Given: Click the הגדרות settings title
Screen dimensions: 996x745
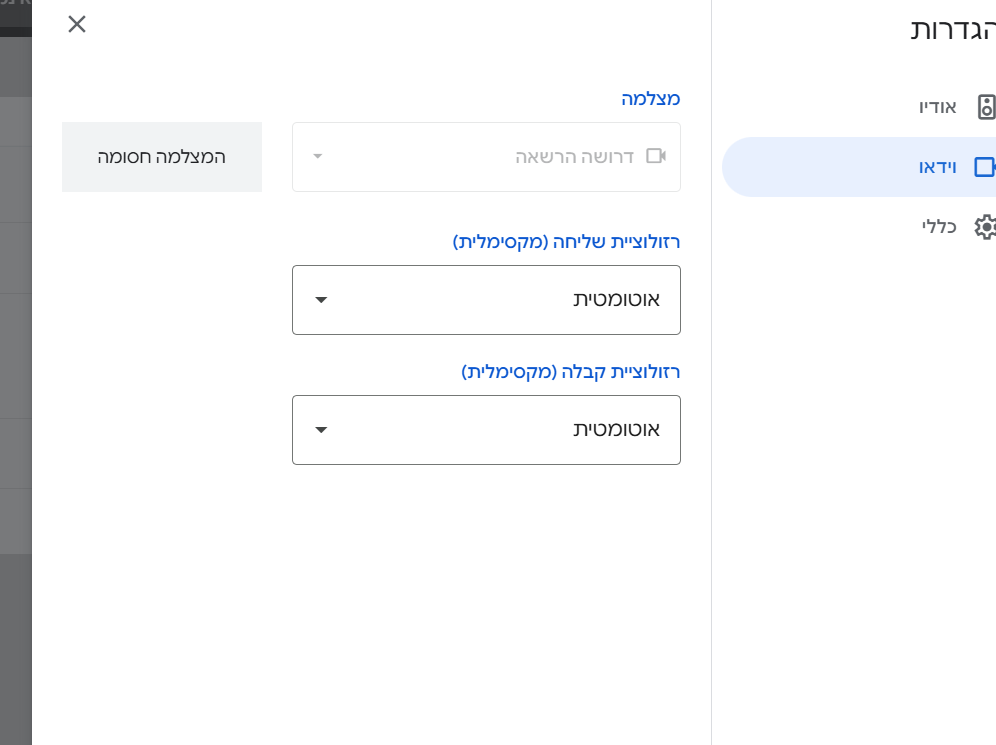Looking at the screenshot, I should click(952, 30).
